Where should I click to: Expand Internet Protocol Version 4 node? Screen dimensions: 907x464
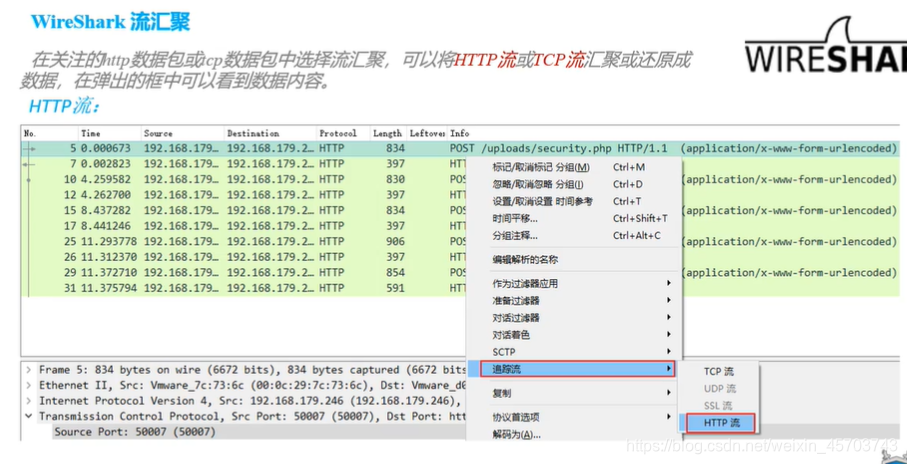pos(28,401)
